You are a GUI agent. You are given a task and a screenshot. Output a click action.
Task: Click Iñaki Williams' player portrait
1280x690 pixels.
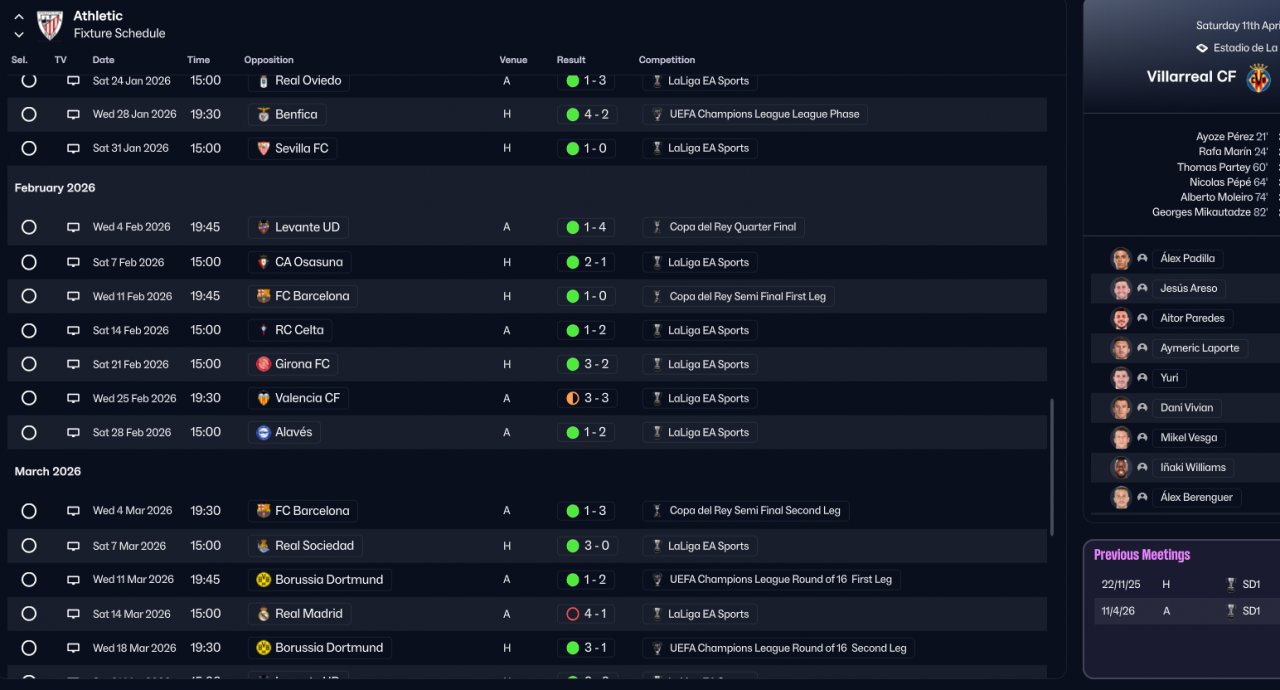pos(1121,468)
